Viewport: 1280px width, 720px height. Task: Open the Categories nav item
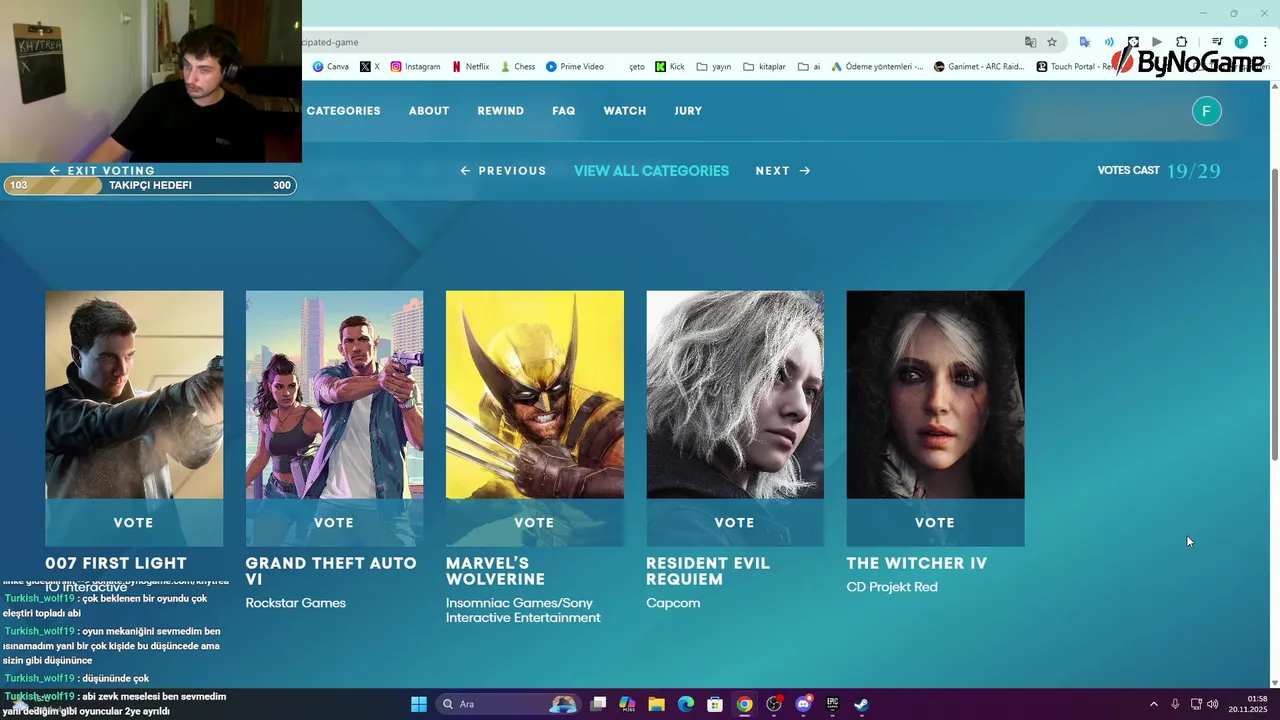(343, 111)
